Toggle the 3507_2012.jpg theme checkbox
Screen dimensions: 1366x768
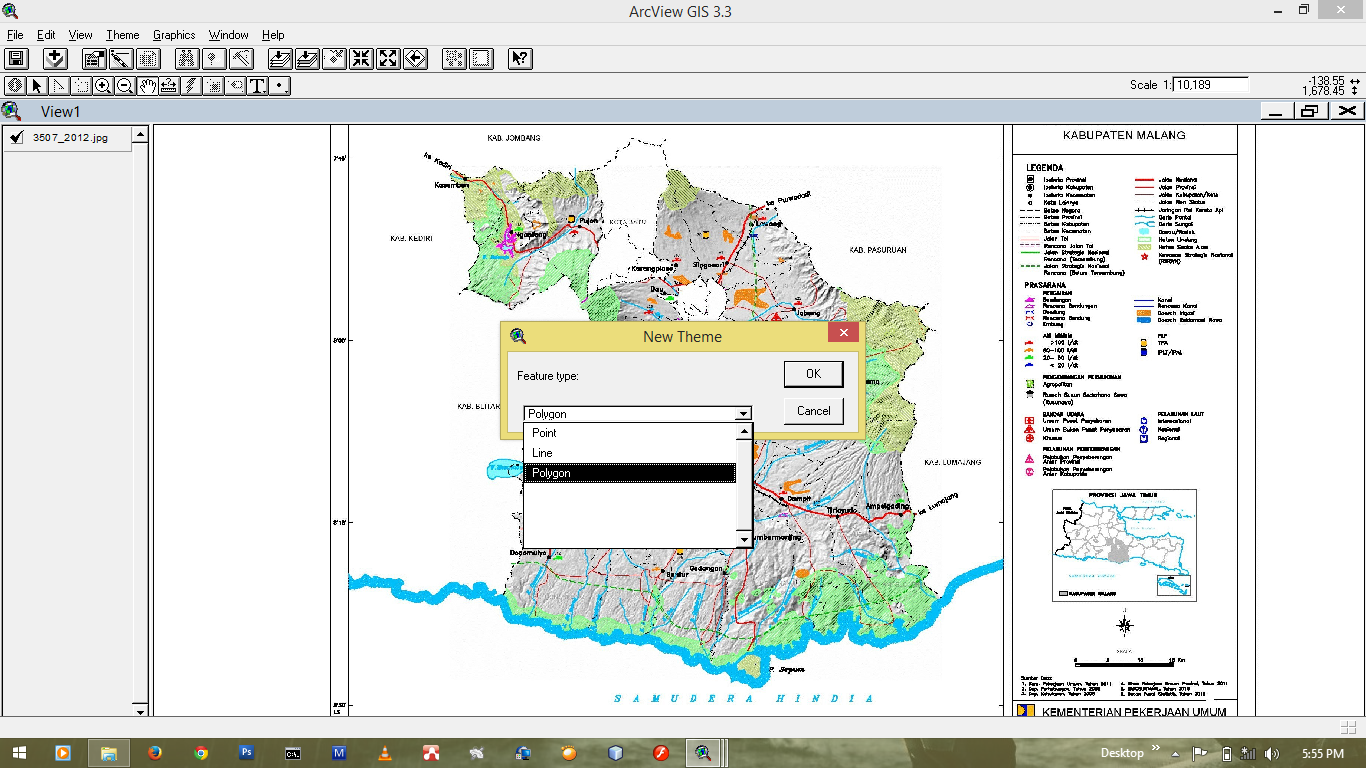(x=17, y=138)
